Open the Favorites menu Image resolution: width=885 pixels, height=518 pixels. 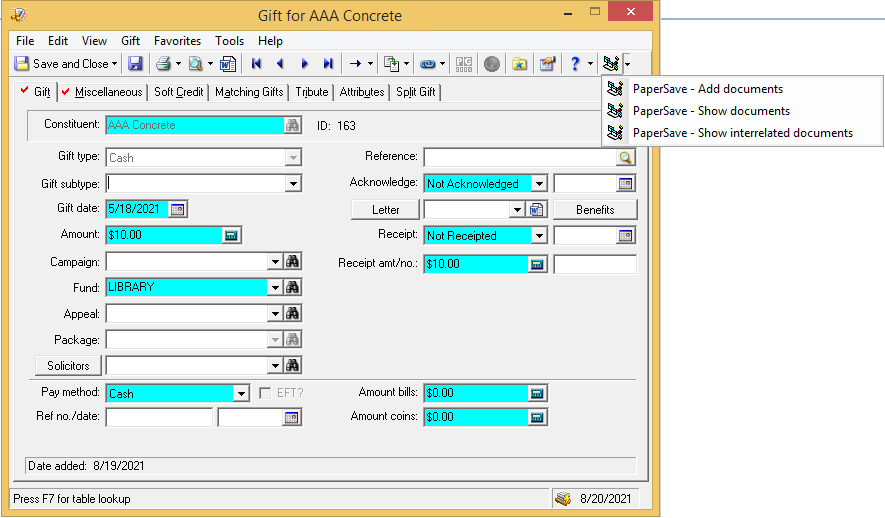point(177,41)
